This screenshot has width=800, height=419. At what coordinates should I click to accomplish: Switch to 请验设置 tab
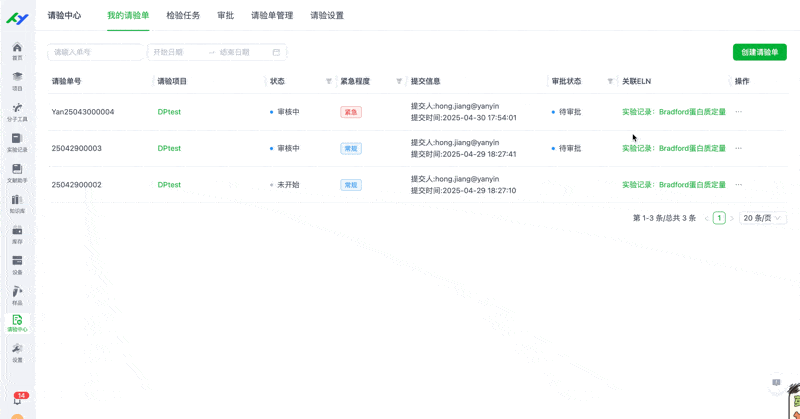click(327, 15)
